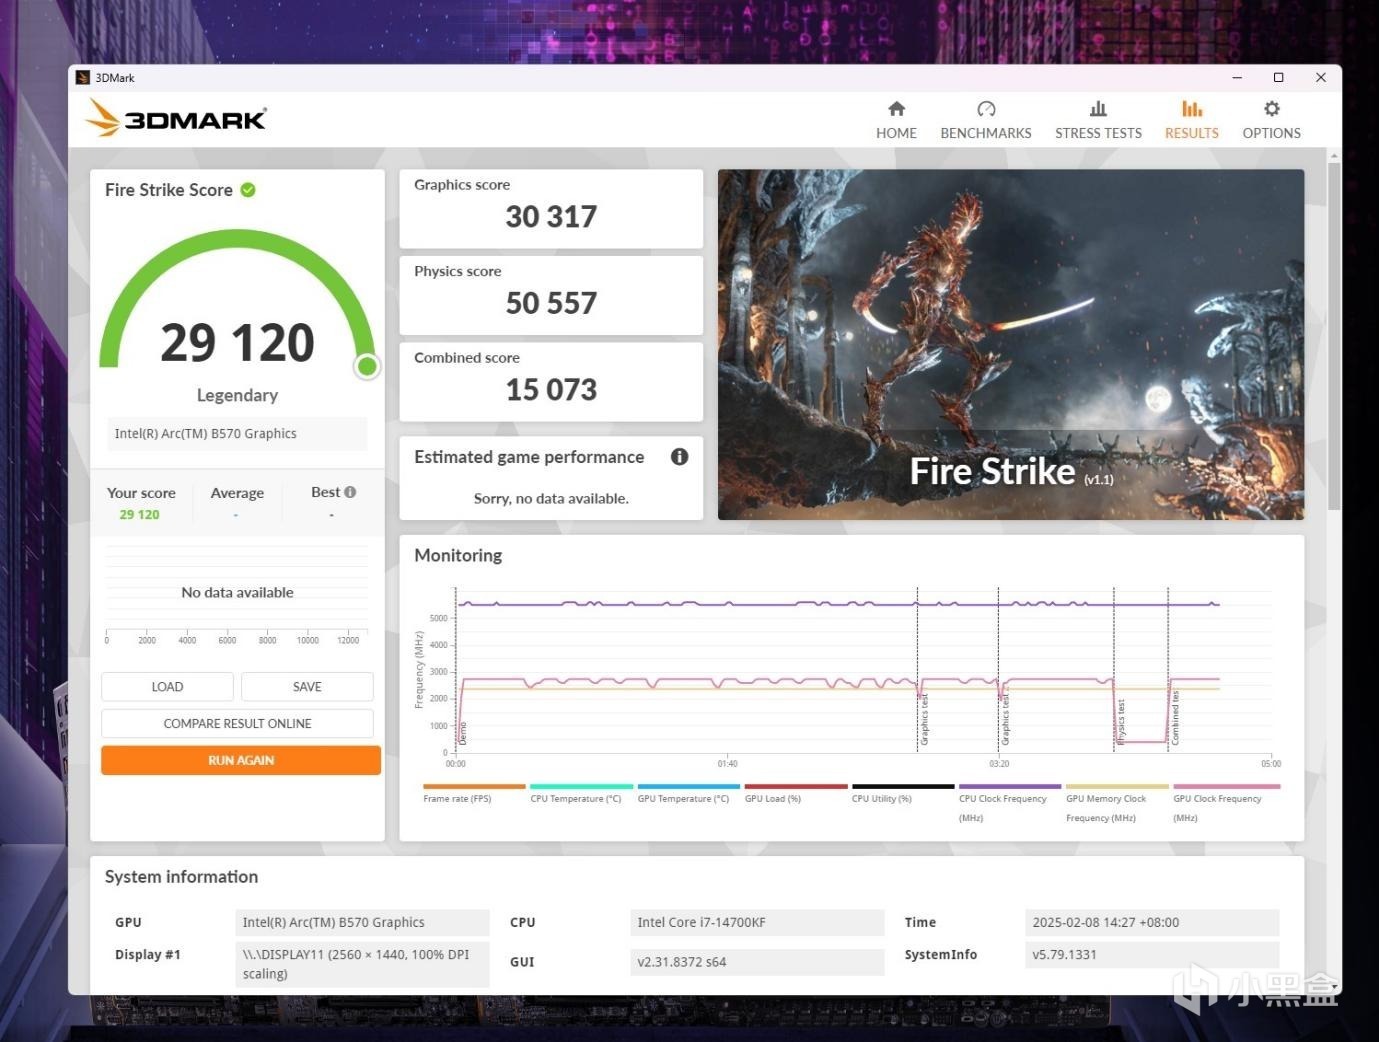
Task: Click the SAVE button
Action: point(307,687)
